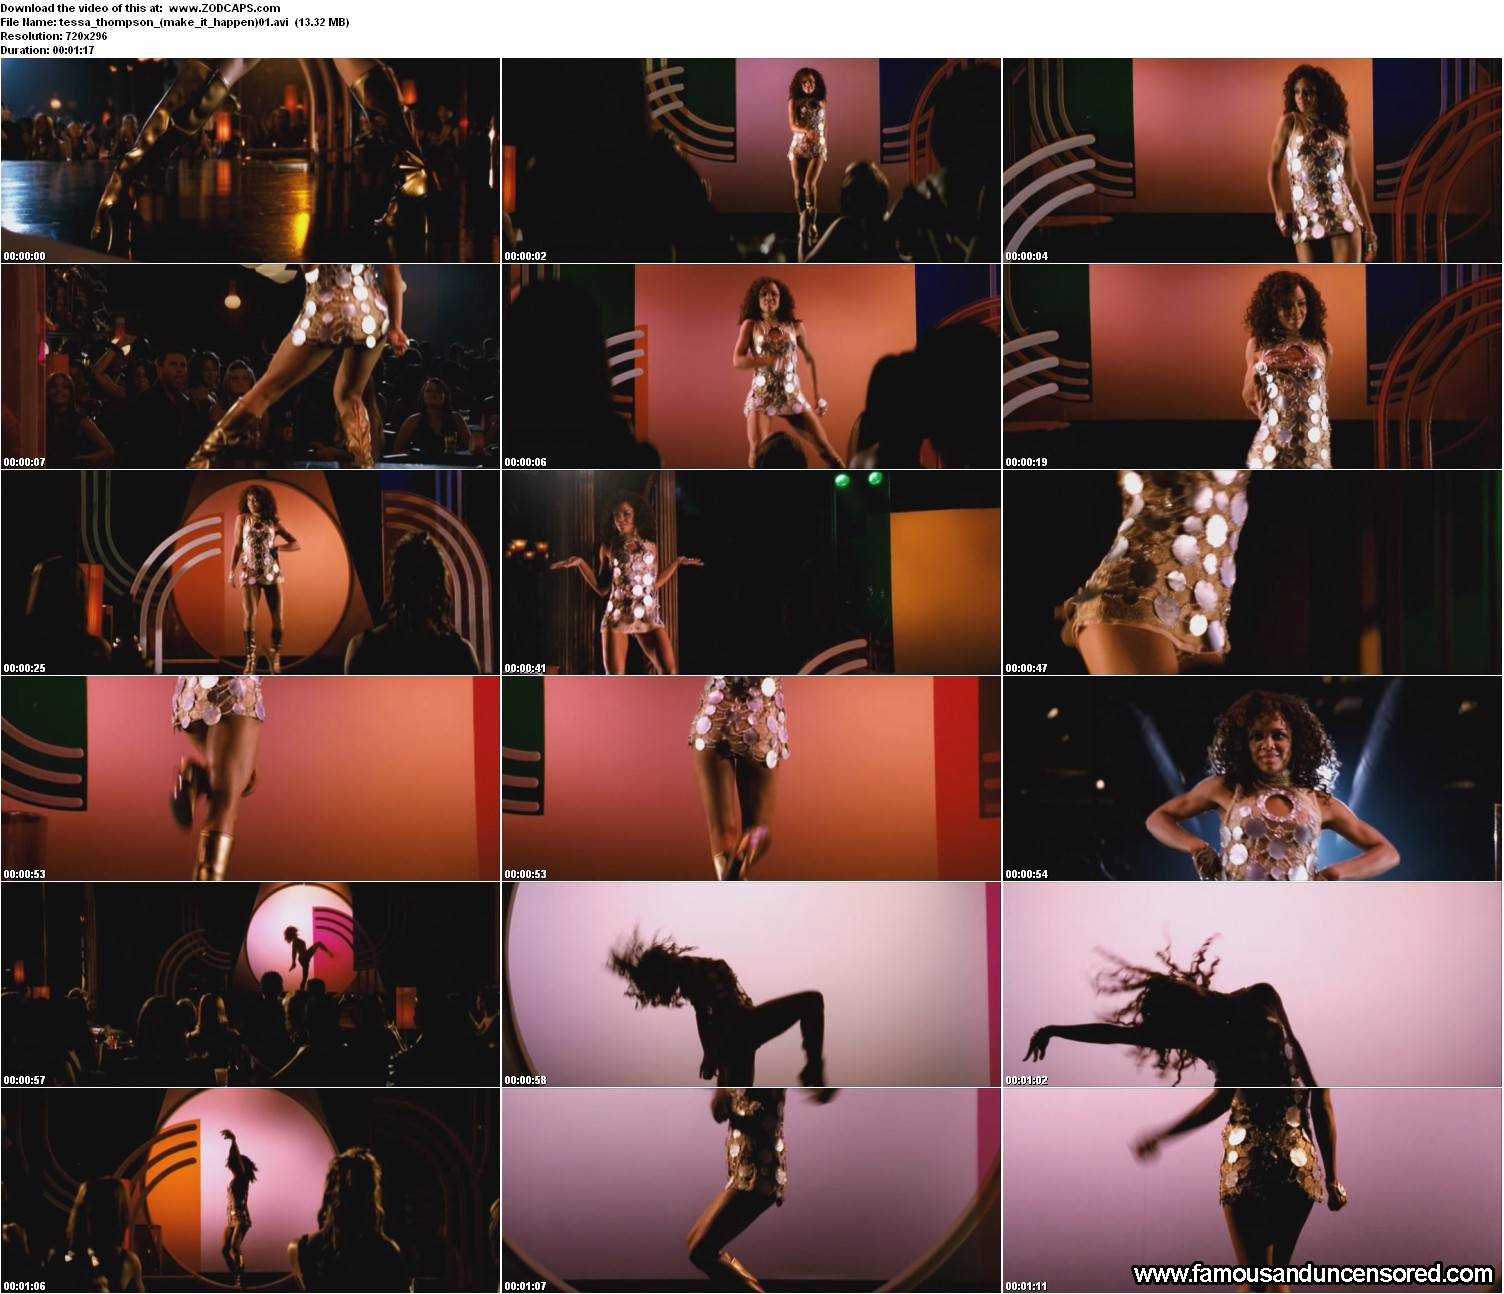1504x1294 pixels.
Task: Open the thumbnail at timestamp 00:00:00
Action: pyautogui.click(x=250, y=160)
